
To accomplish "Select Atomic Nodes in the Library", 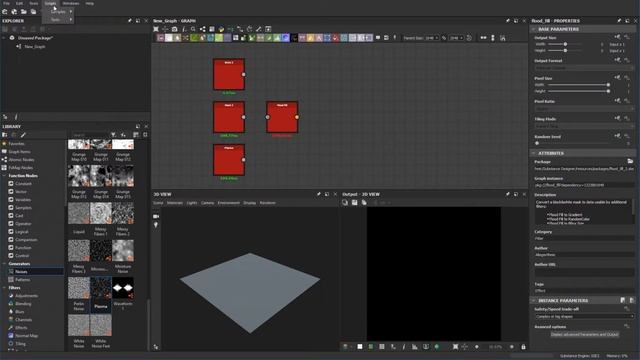I will point(21,160).
